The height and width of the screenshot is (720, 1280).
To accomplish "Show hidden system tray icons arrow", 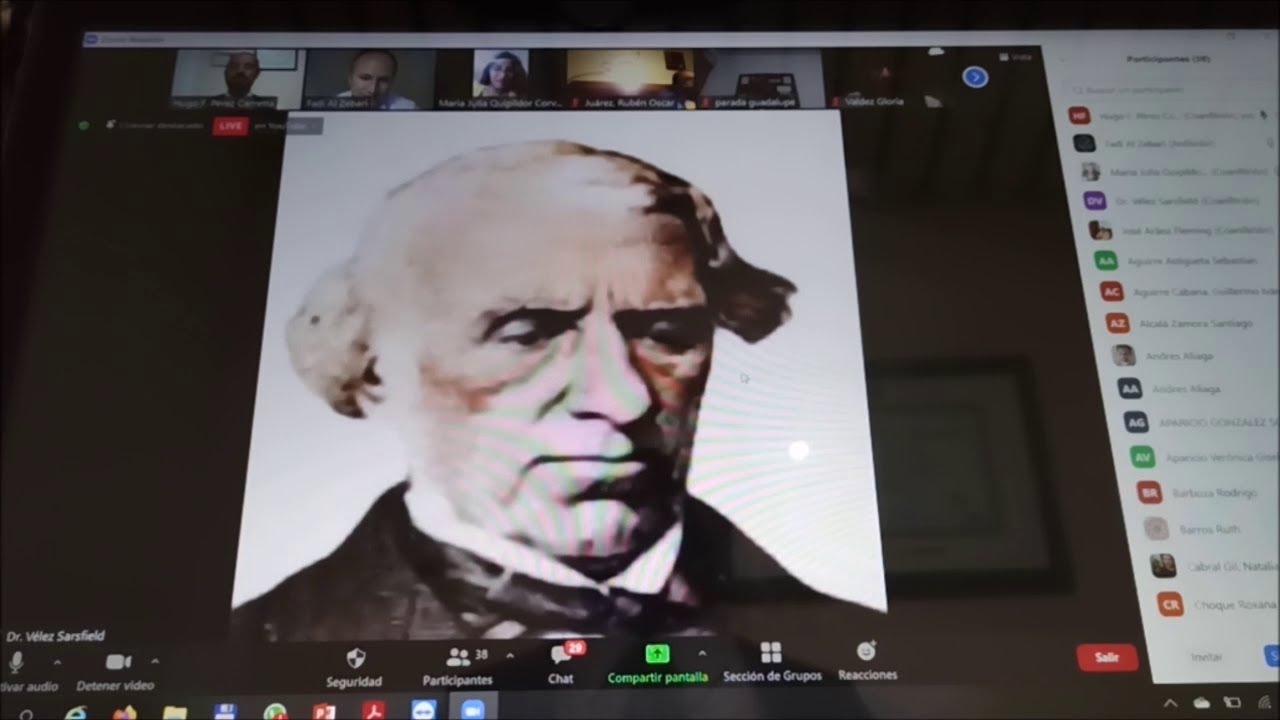I will point(1171,703).
